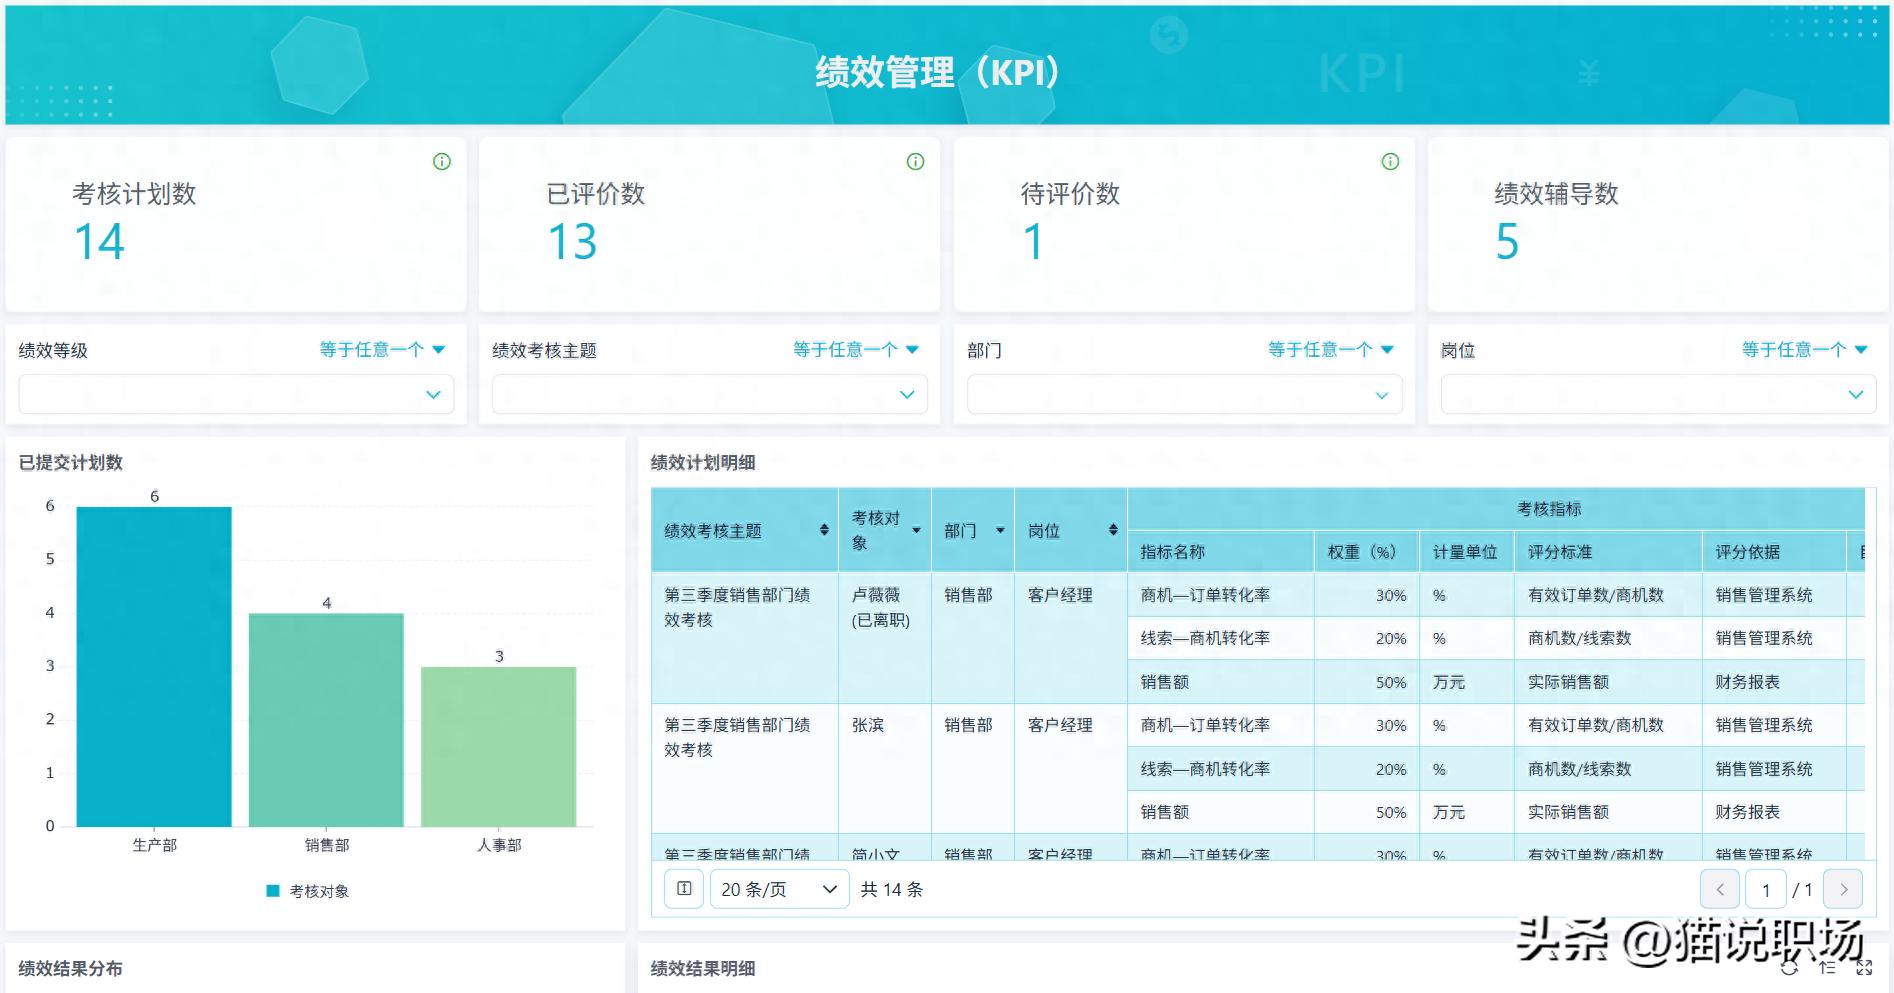The image size is (1894, 993).
Task: Open the 岗位 filter dropdown
Action: [x=1657, y=394]
